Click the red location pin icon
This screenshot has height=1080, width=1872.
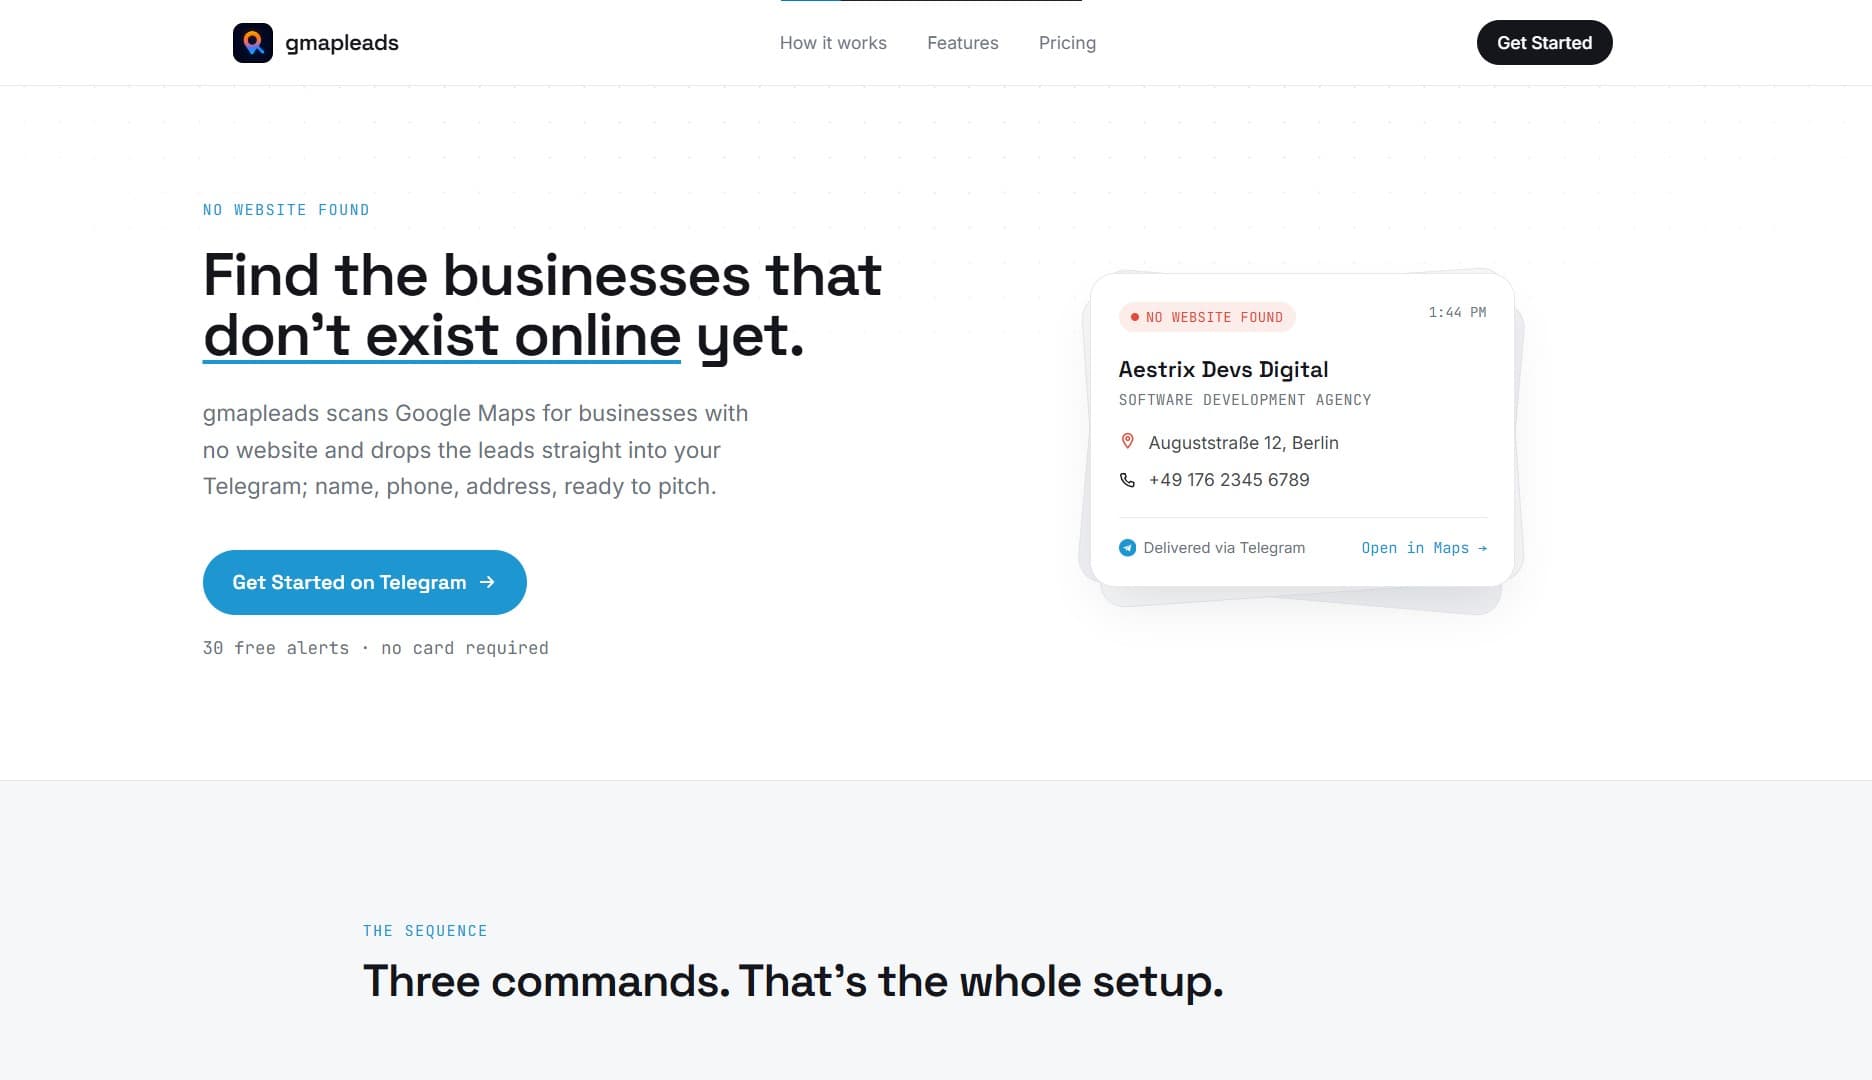tap(1127, 441)
